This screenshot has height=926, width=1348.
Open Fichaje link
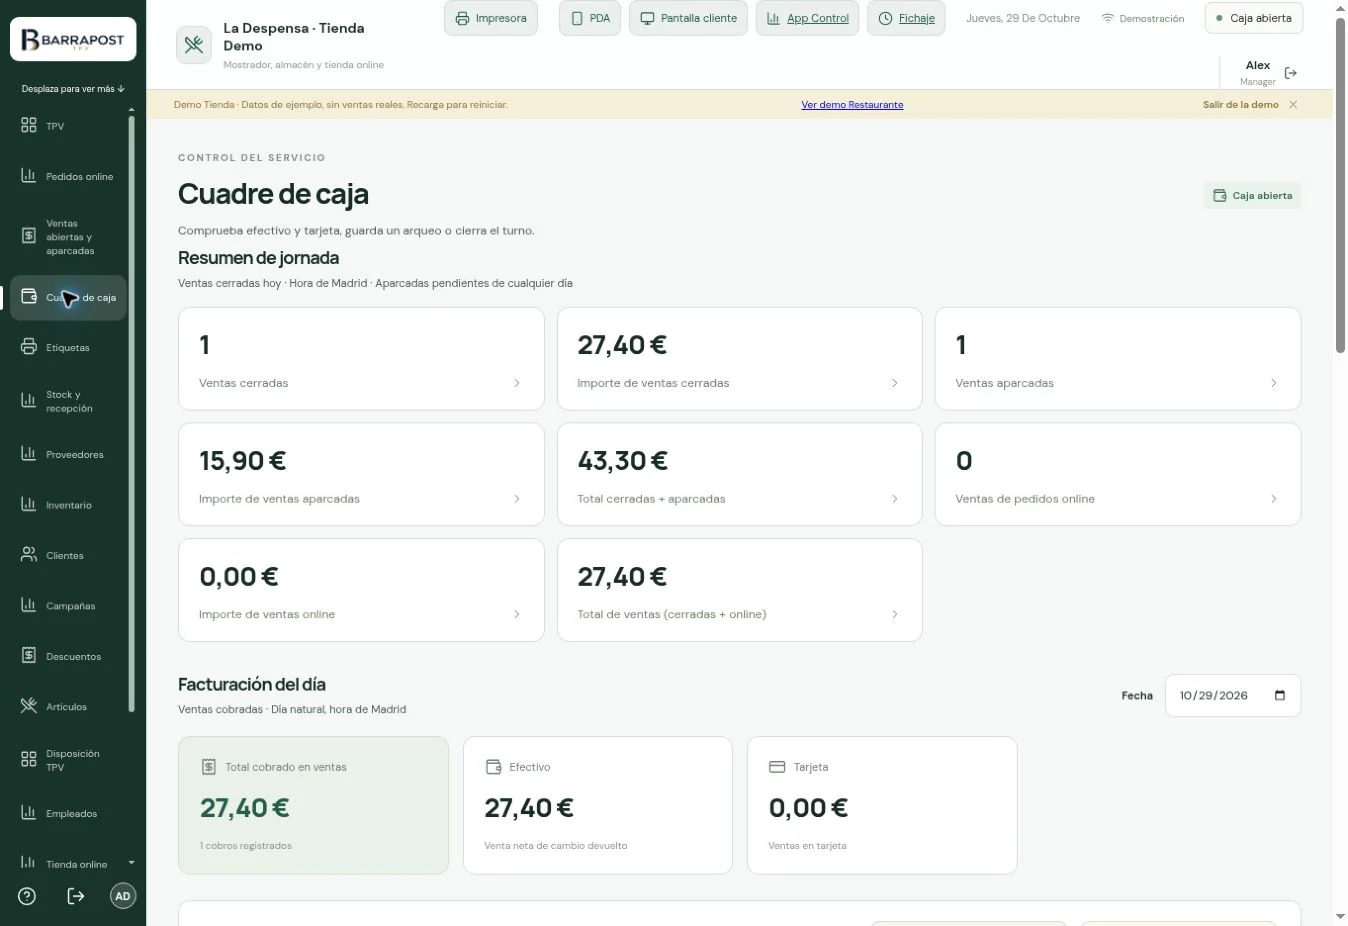907,18
